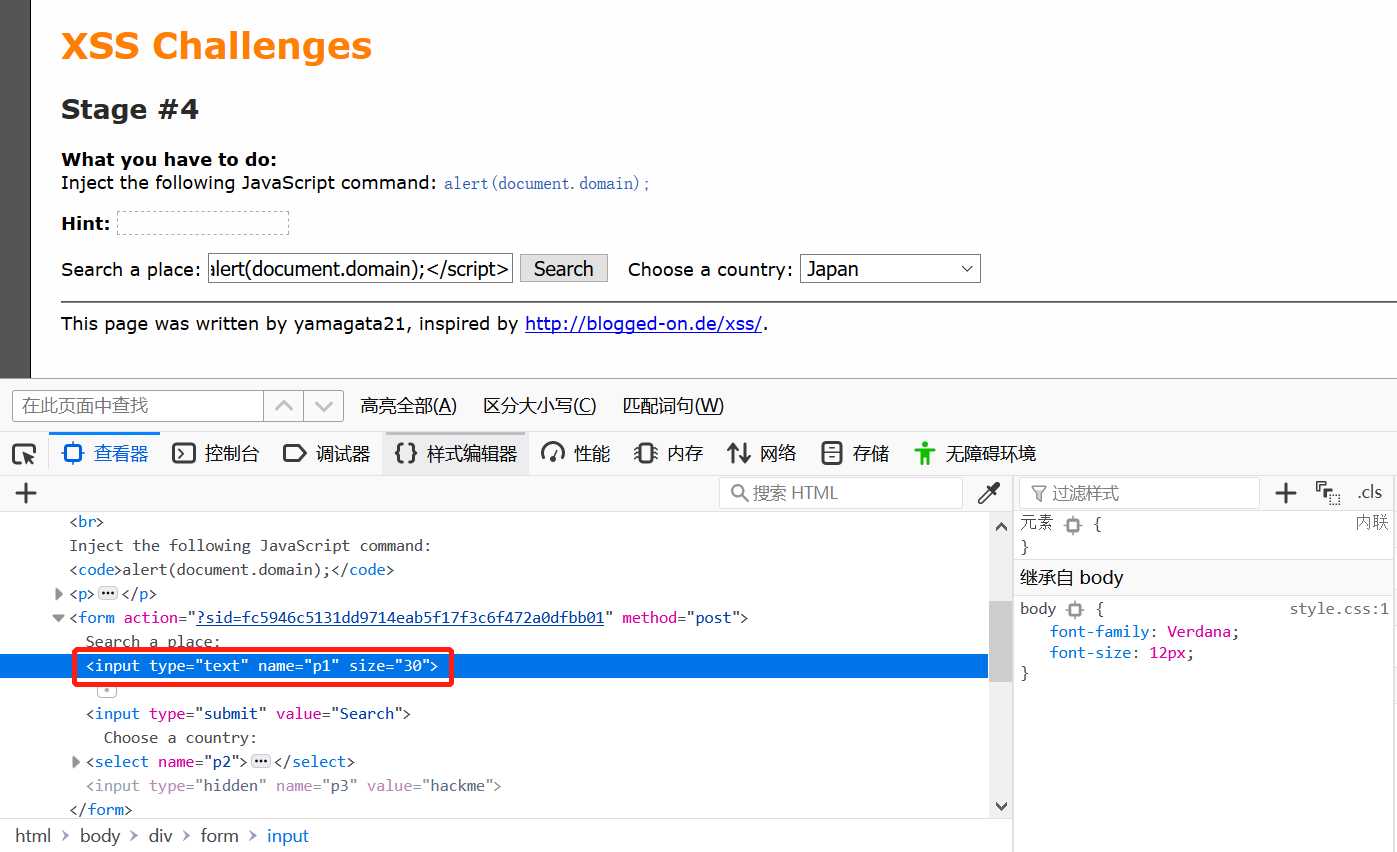1397x852 pixels.
Task: Select the <code> alert node
Action: point(231,570)
